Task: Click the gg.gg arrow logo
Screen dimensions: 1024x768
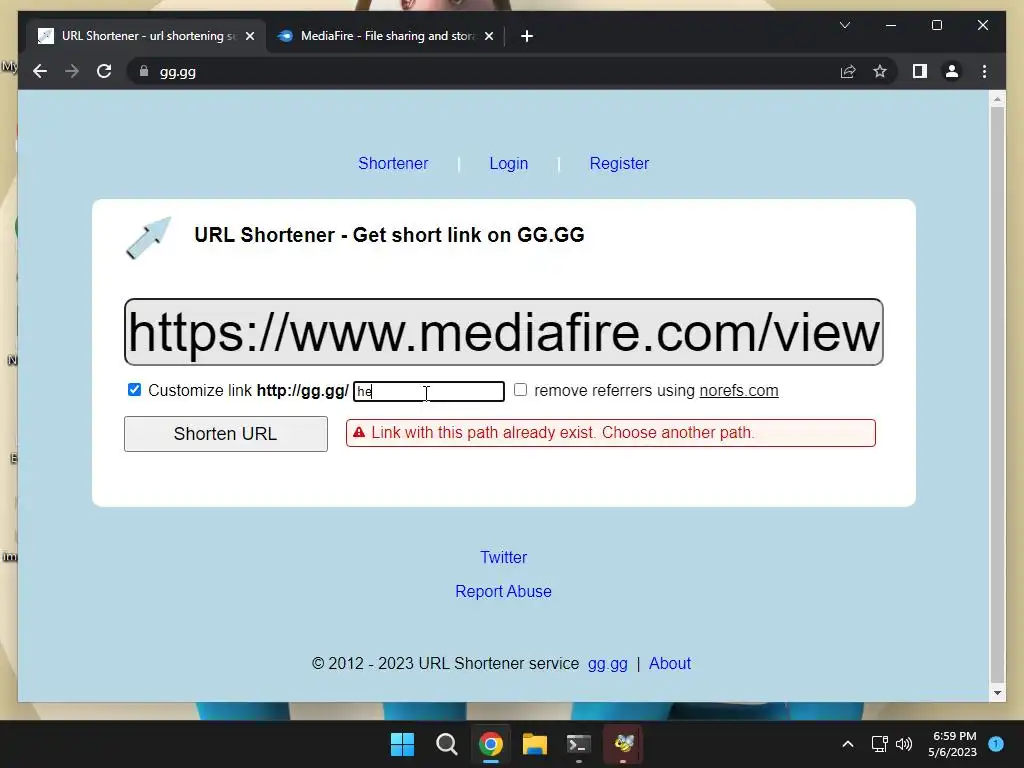Action: [x=148, y=238]
